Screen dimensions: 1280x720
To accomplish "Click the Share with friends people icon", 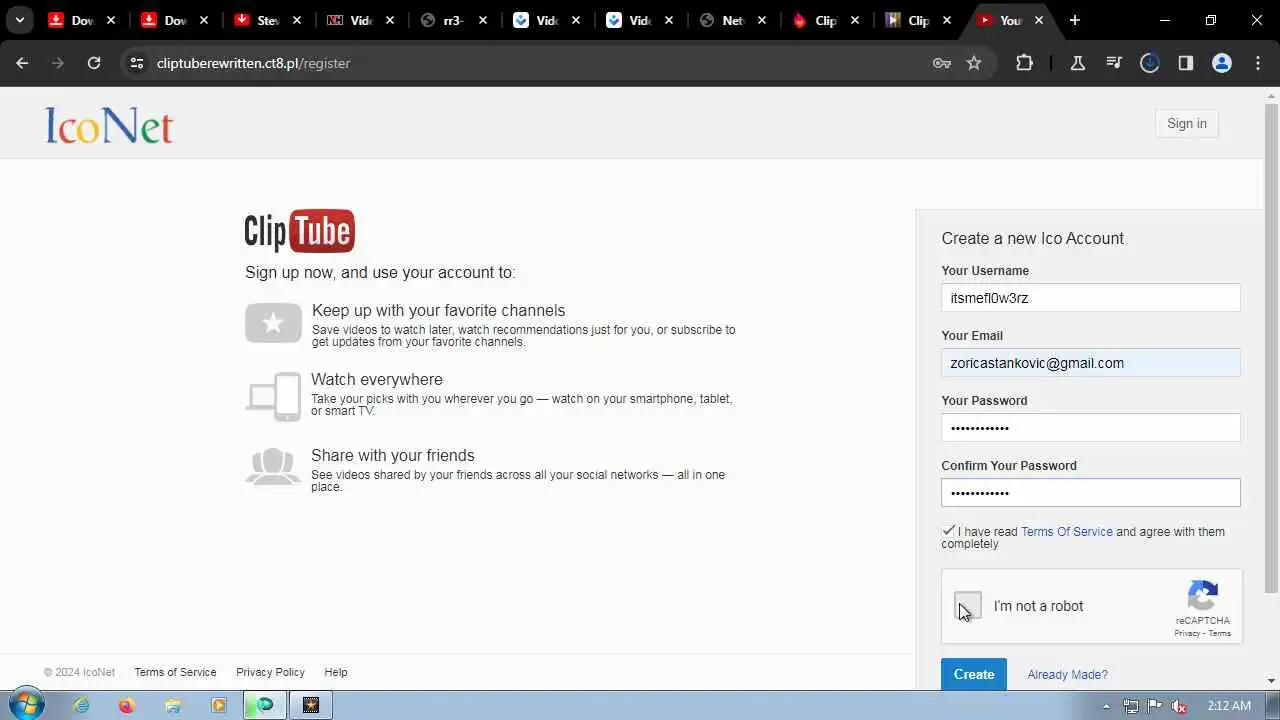I will [273, 467].
